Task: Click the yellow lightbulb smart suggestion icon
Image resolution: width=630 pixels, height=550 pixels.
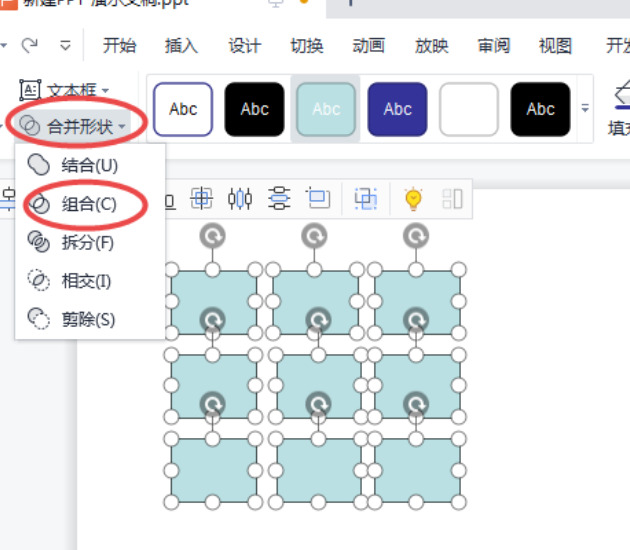Action: coord(413,198)
